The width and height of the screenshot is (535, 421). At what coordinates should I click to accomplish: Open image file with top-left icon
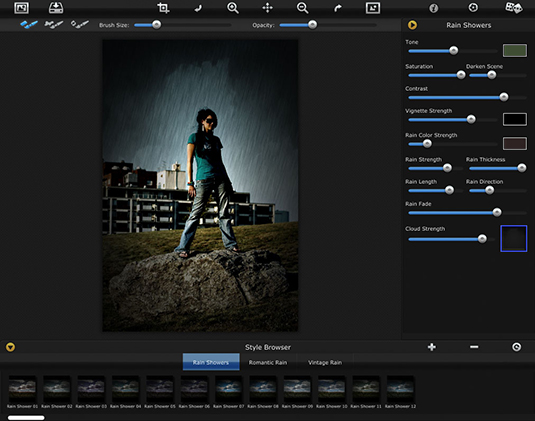point(21,8)
